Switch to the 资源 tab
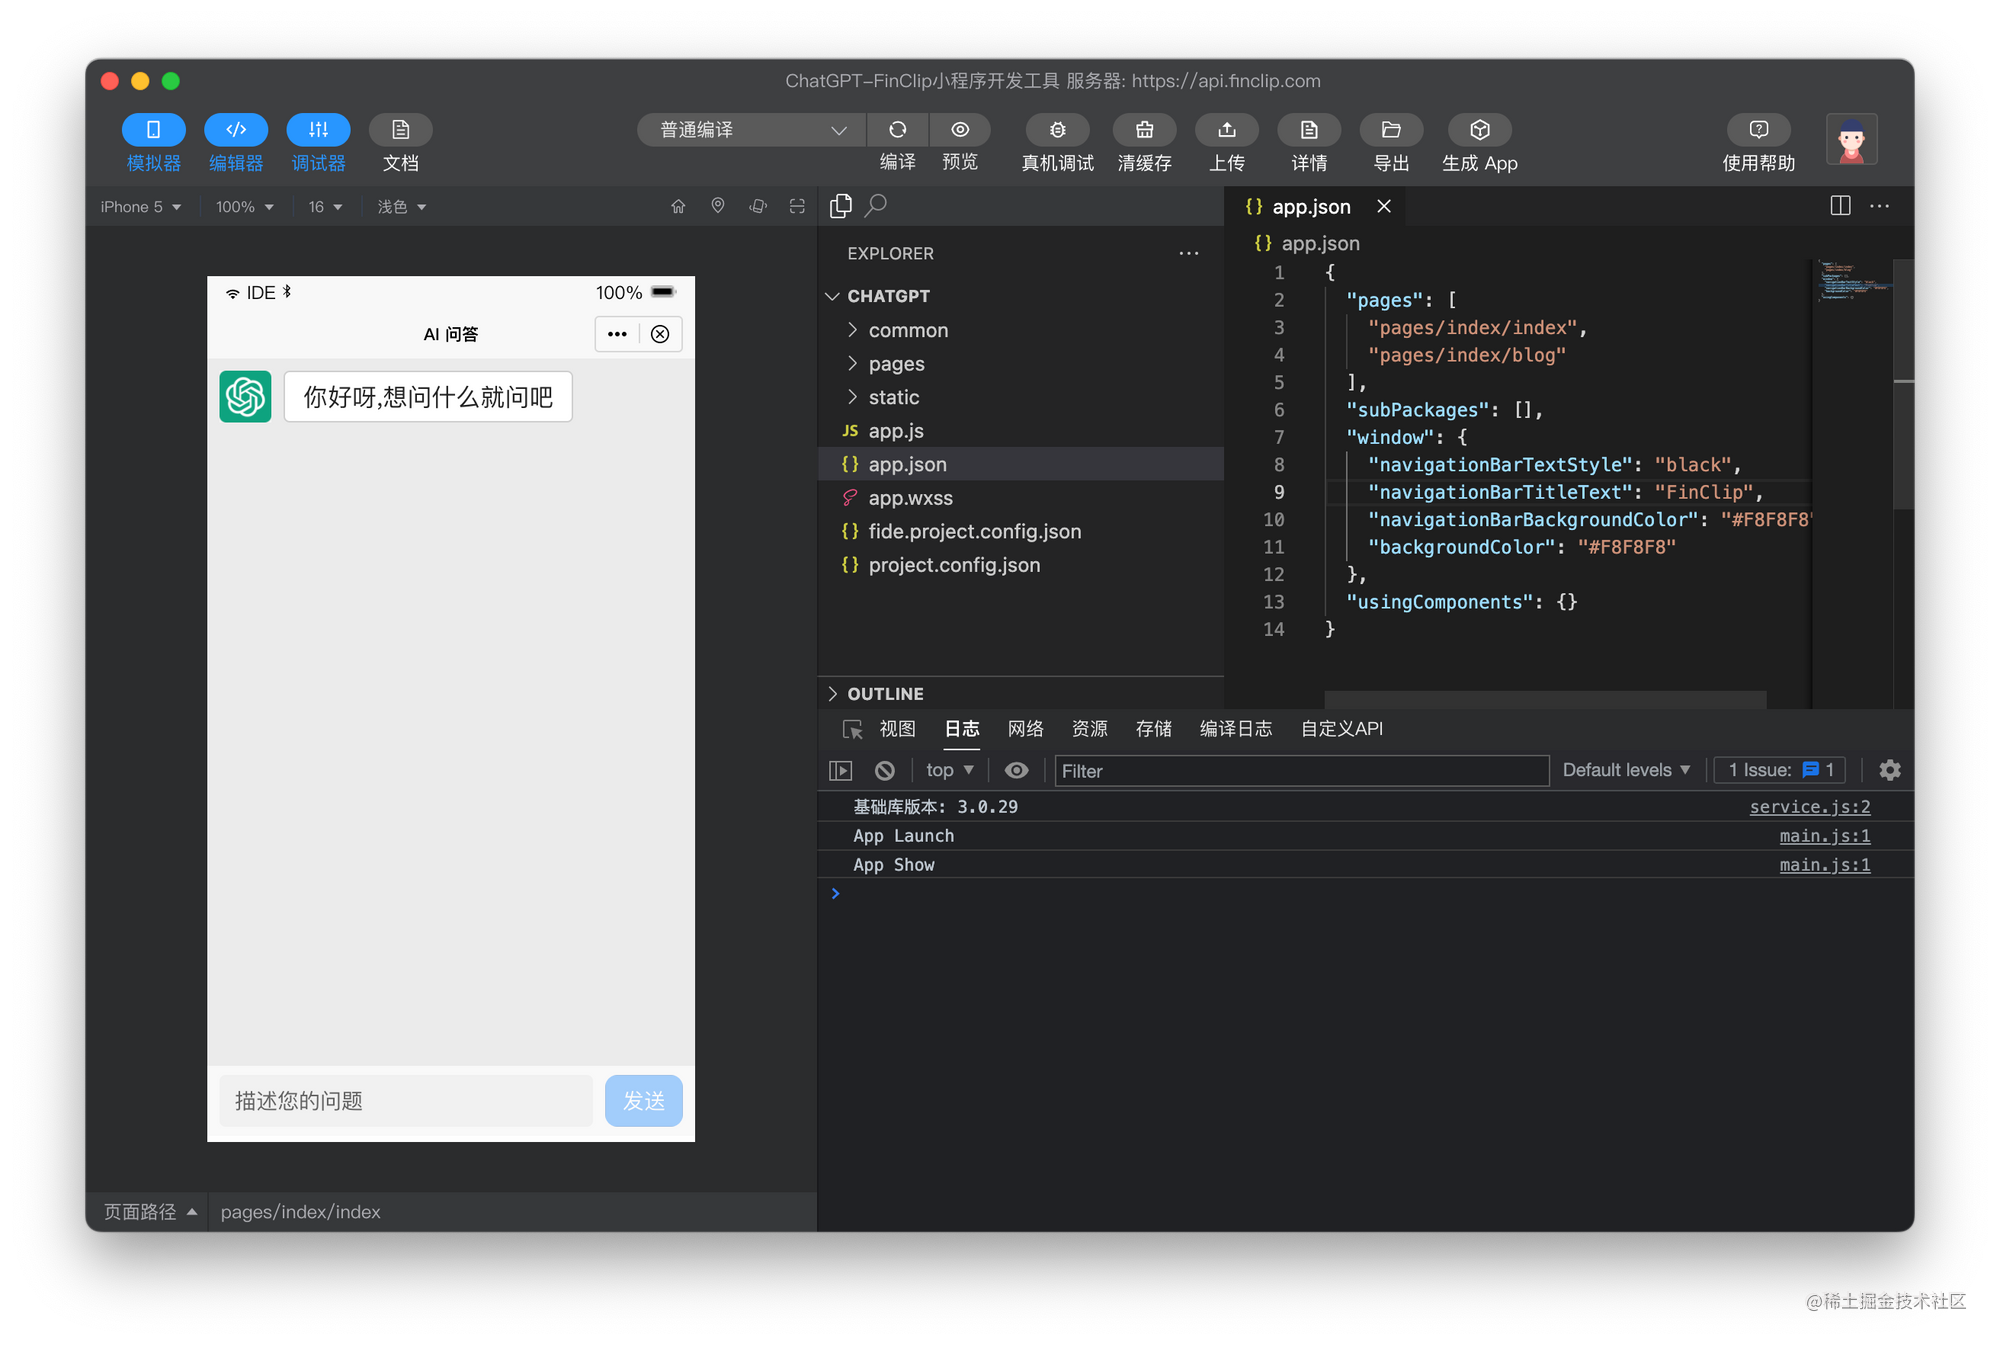2000x1345 pixels. tap(1090, 729)
